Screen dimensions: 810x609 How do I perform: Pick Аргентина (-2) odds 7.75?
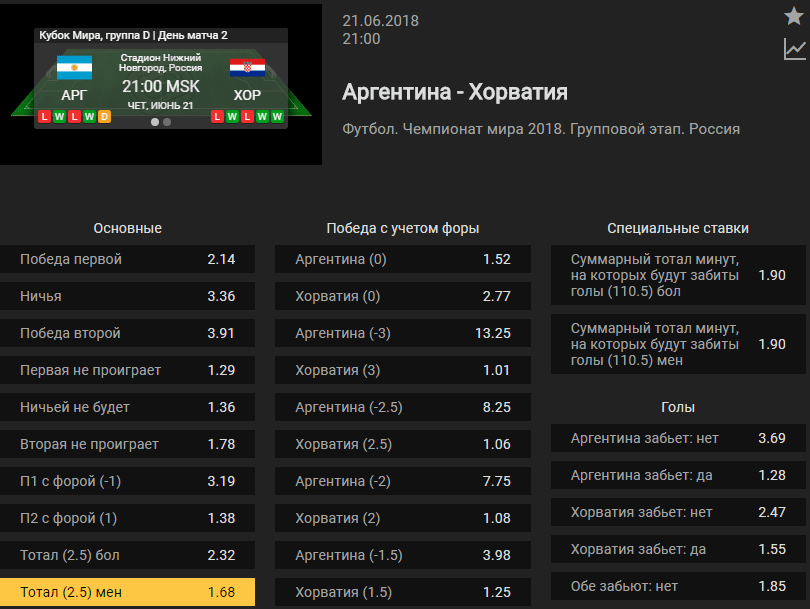tap(403, 481)
